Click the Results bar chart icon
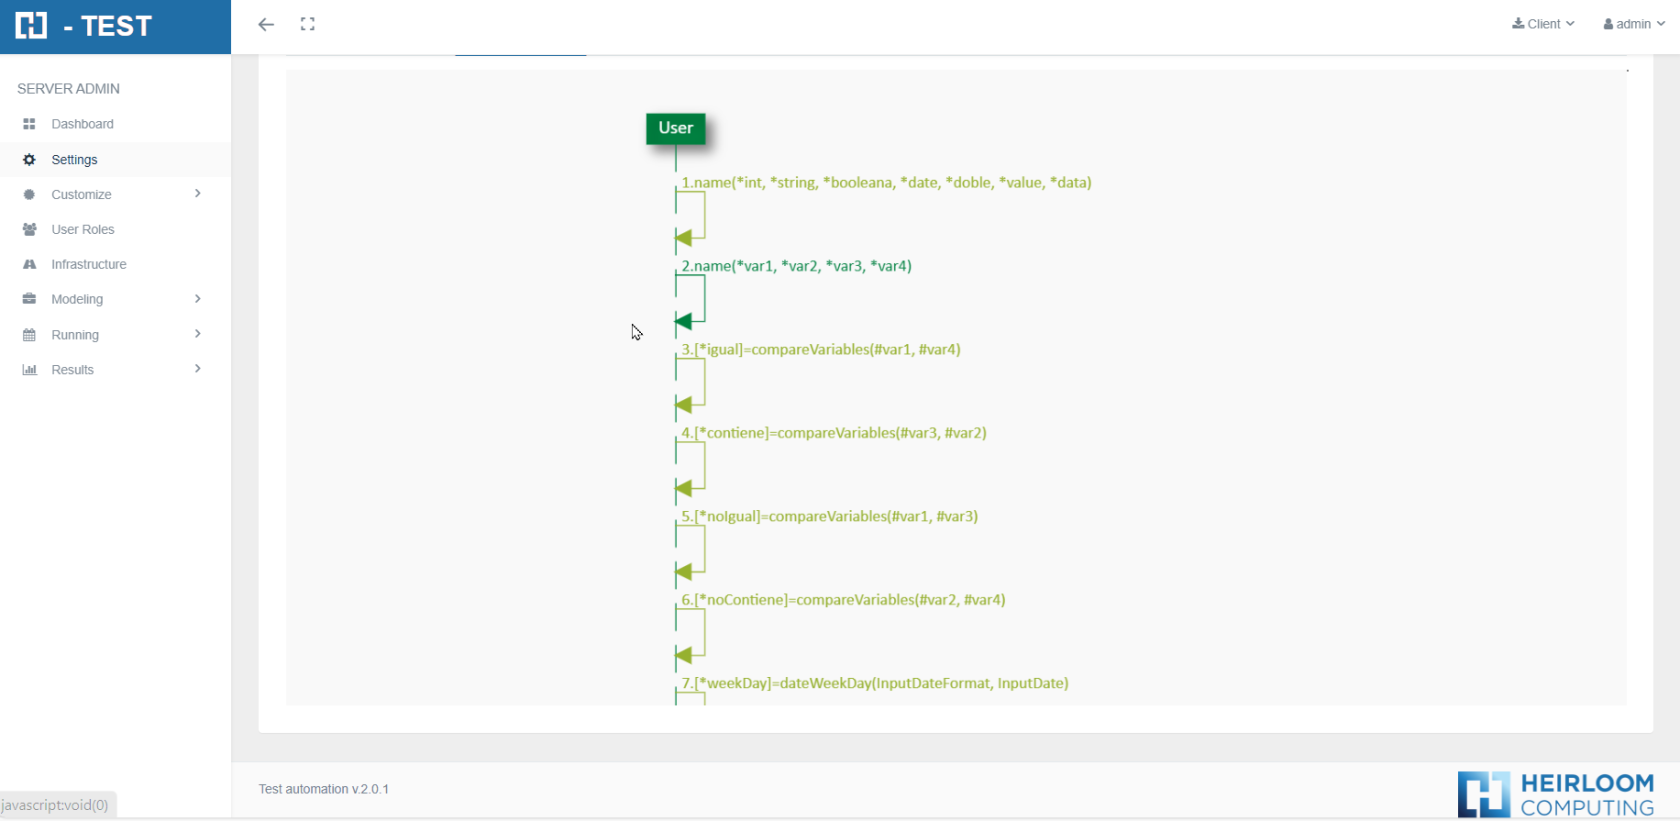Viewport: 1680px width, 821px height. [29, 370]
